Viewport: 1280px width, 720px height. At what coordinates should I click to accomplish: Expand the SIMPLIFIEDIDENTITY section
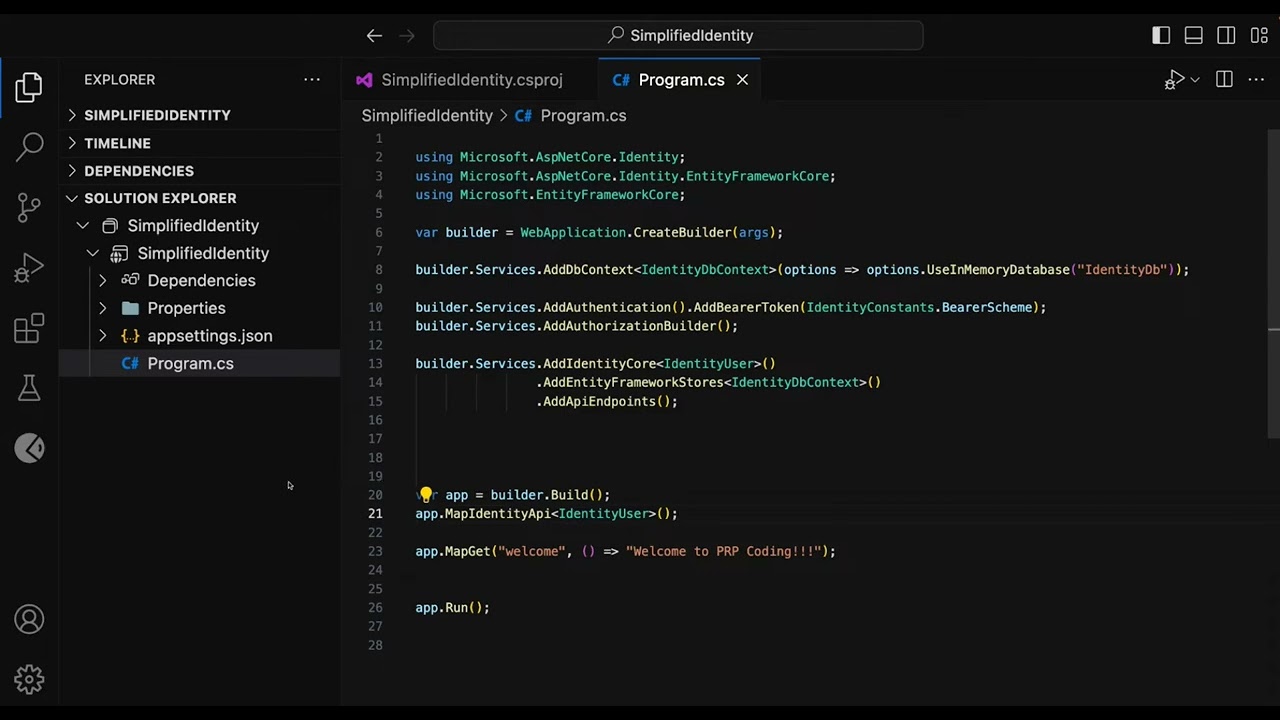click(200, 115)
